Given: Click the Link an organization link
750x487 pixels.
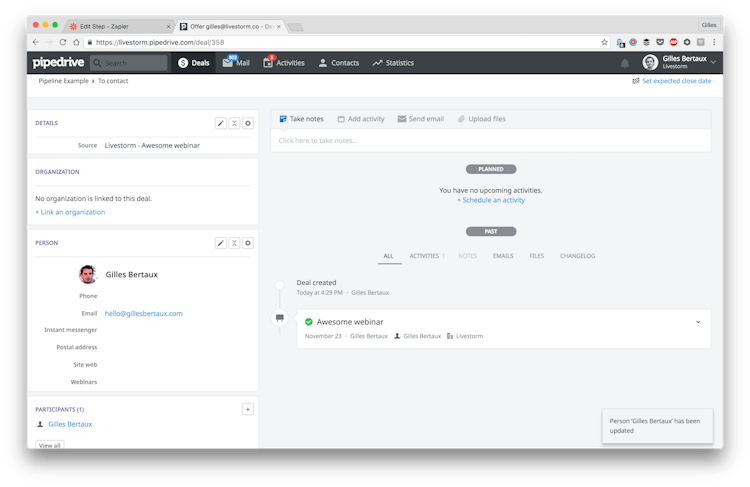Looking at the screenshot, I should [70, 212].
